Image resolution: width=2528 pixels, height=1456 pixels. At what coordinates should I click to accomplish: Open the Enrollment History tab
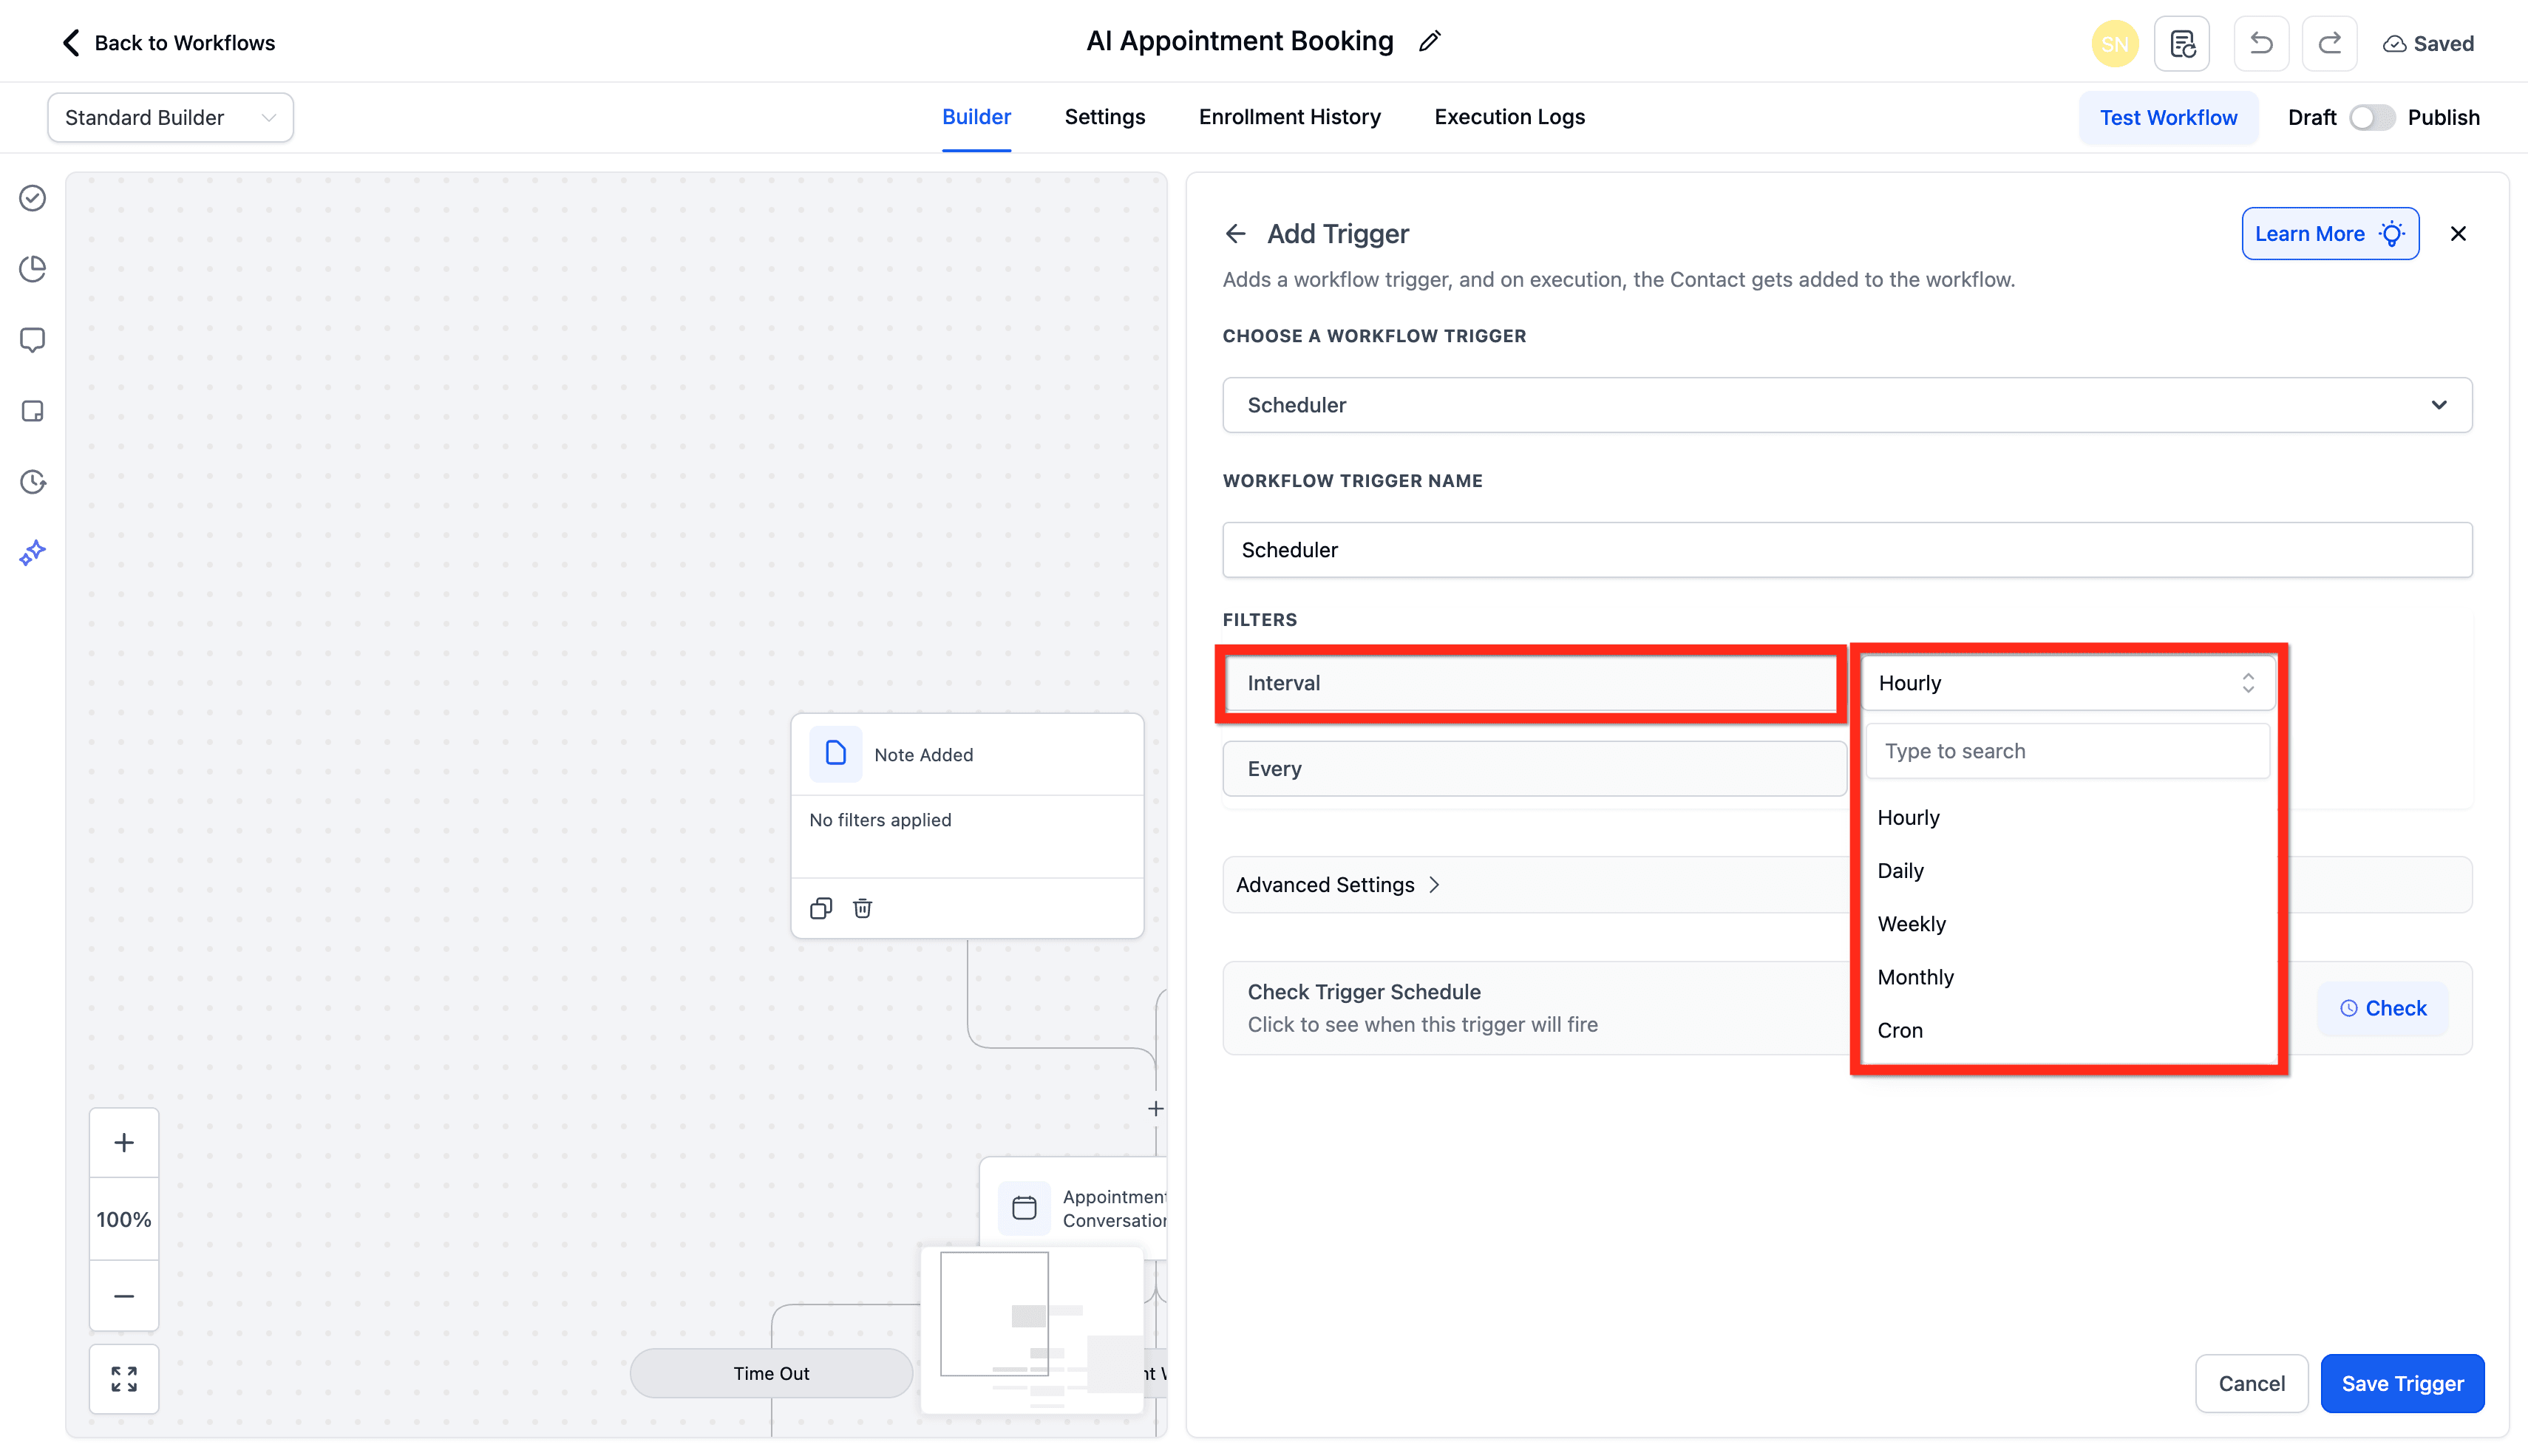(x=1289, y=117)
